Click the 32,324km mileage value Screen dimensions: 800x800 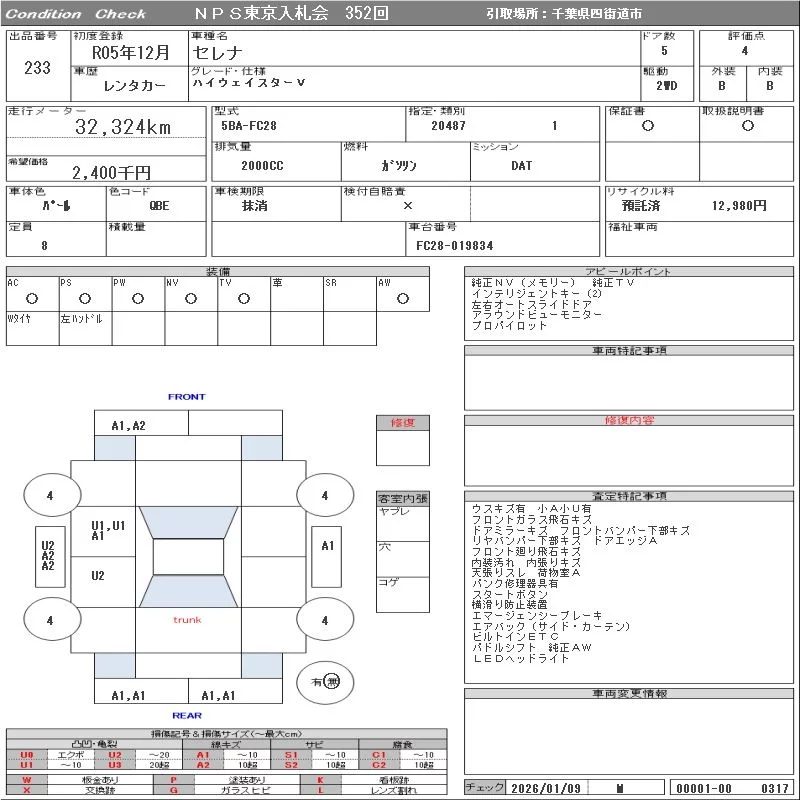coord(123,127)
